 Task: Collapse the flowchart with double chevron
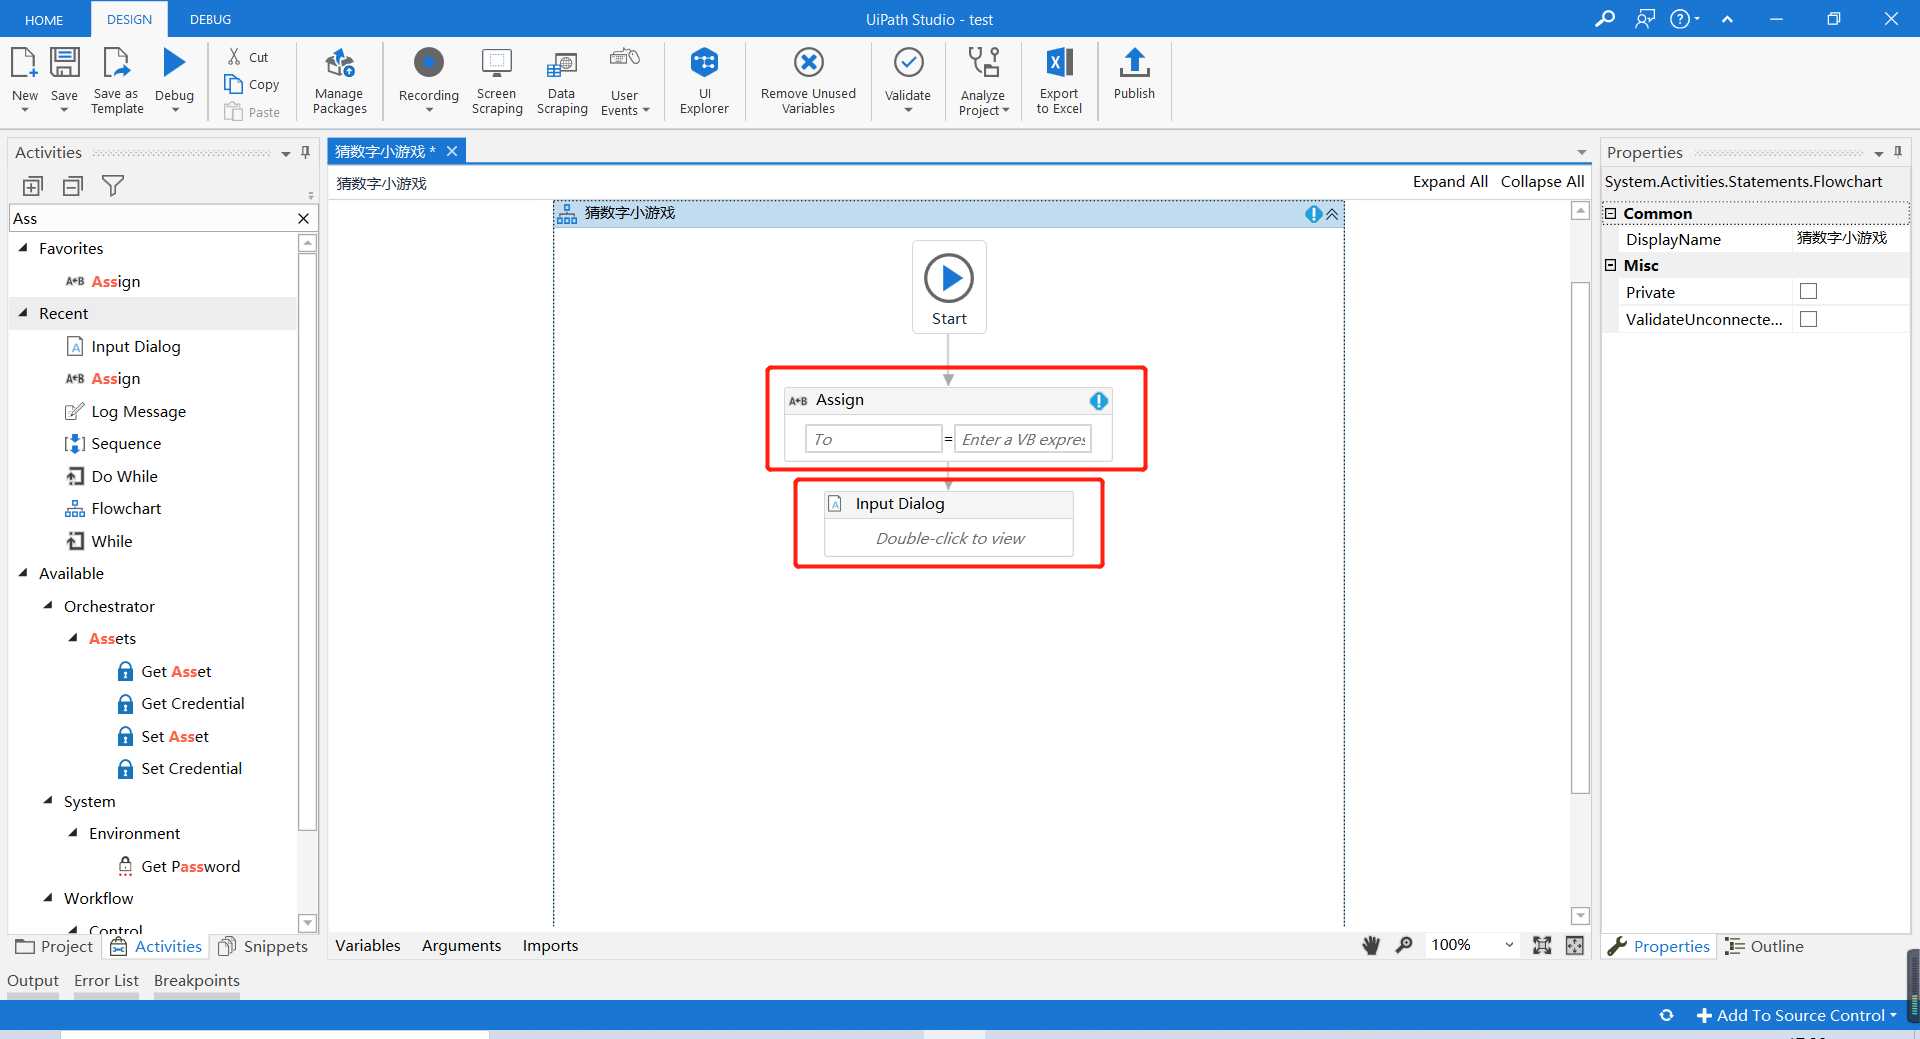(1332, 214)
